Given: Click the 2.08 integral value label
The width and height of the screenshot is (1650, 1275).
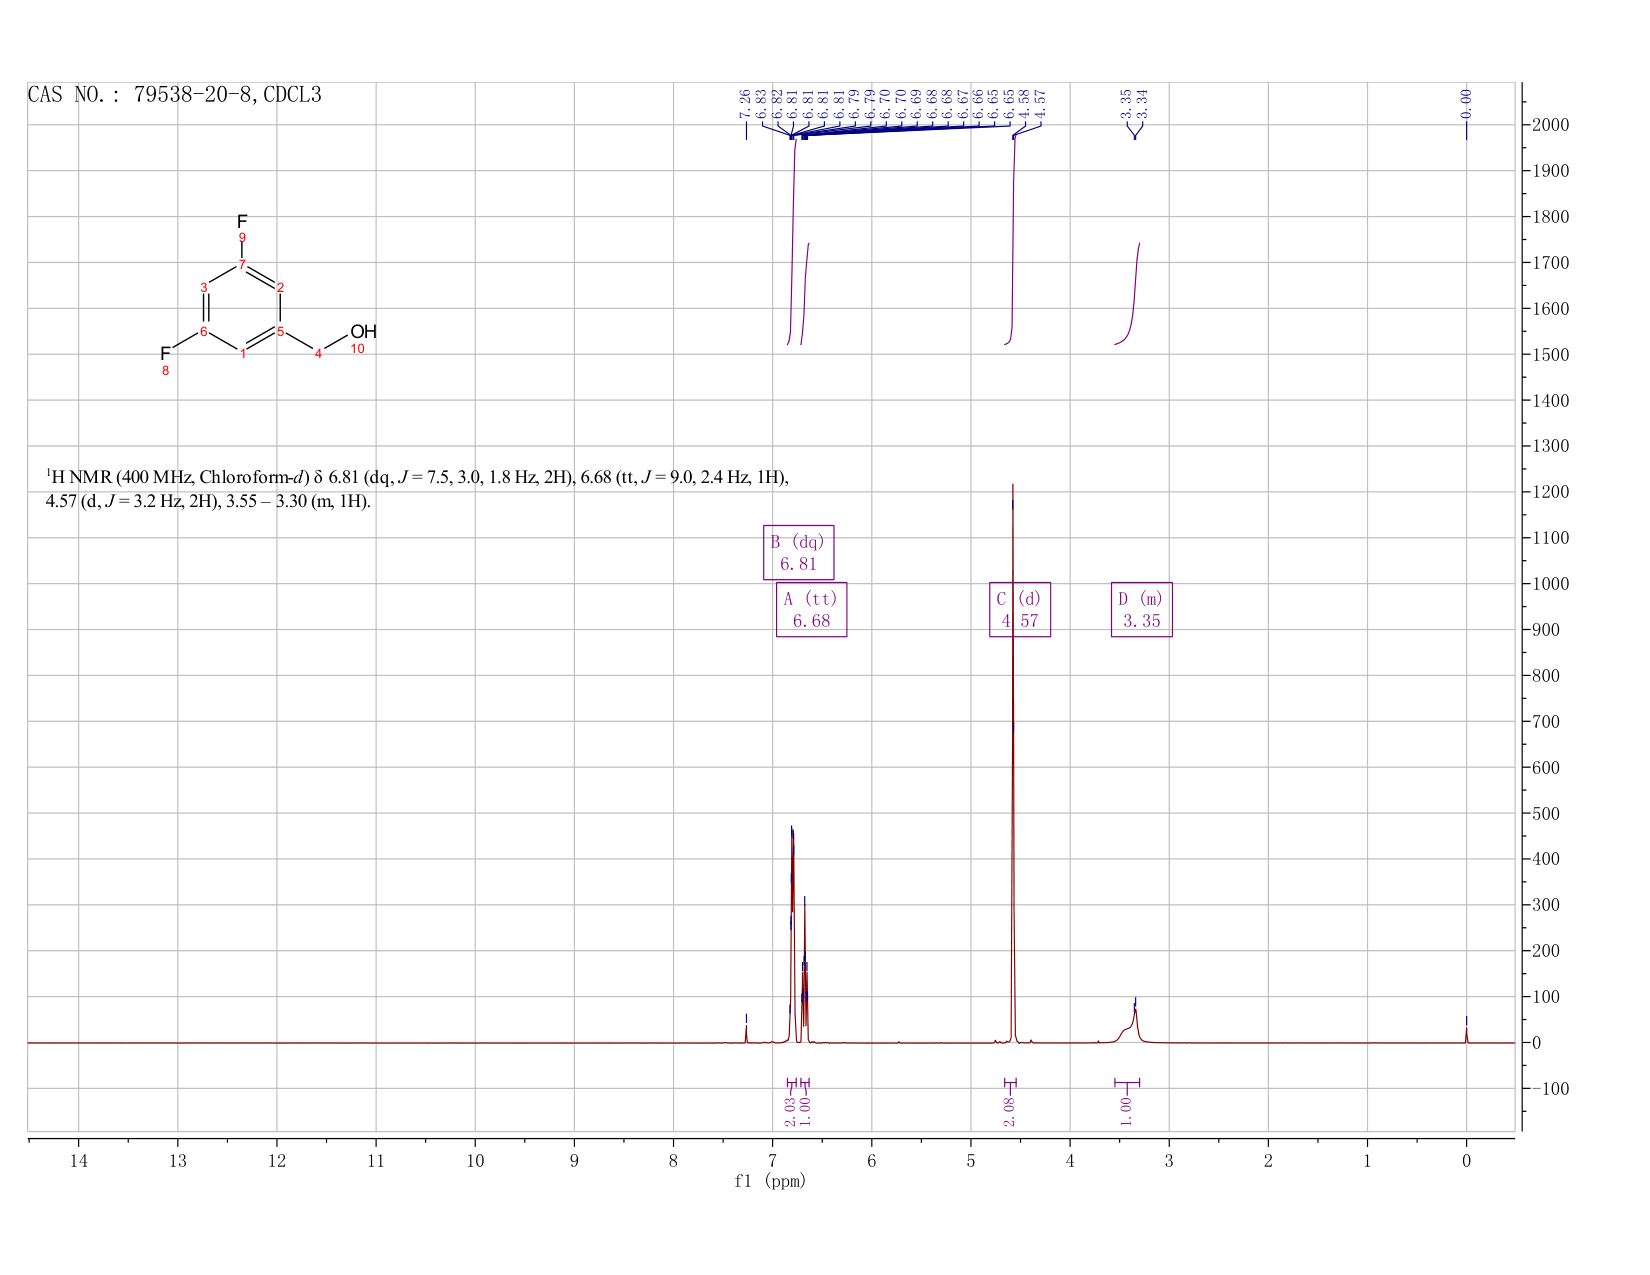Looking at the screenshot, I should (1009, 1111).
